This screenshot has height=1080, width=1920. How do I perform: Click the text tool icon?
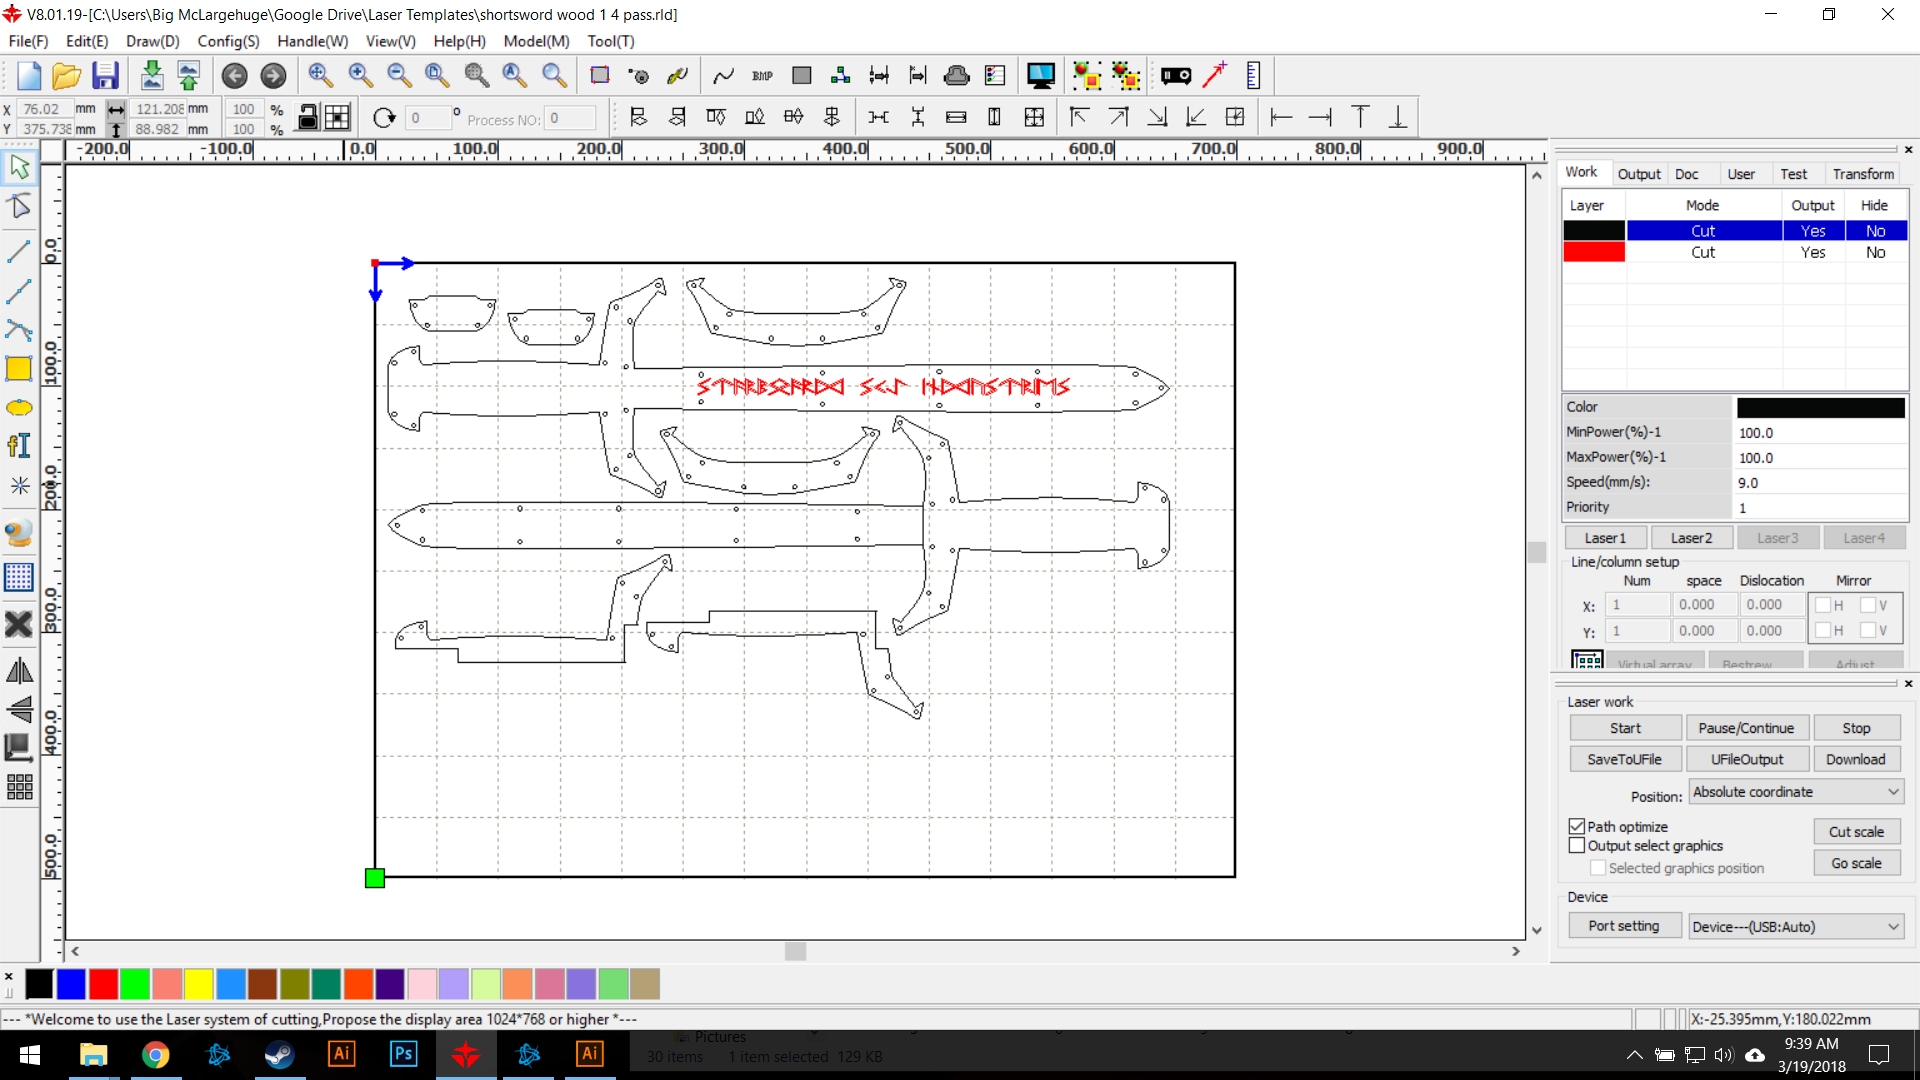point(18,446)
